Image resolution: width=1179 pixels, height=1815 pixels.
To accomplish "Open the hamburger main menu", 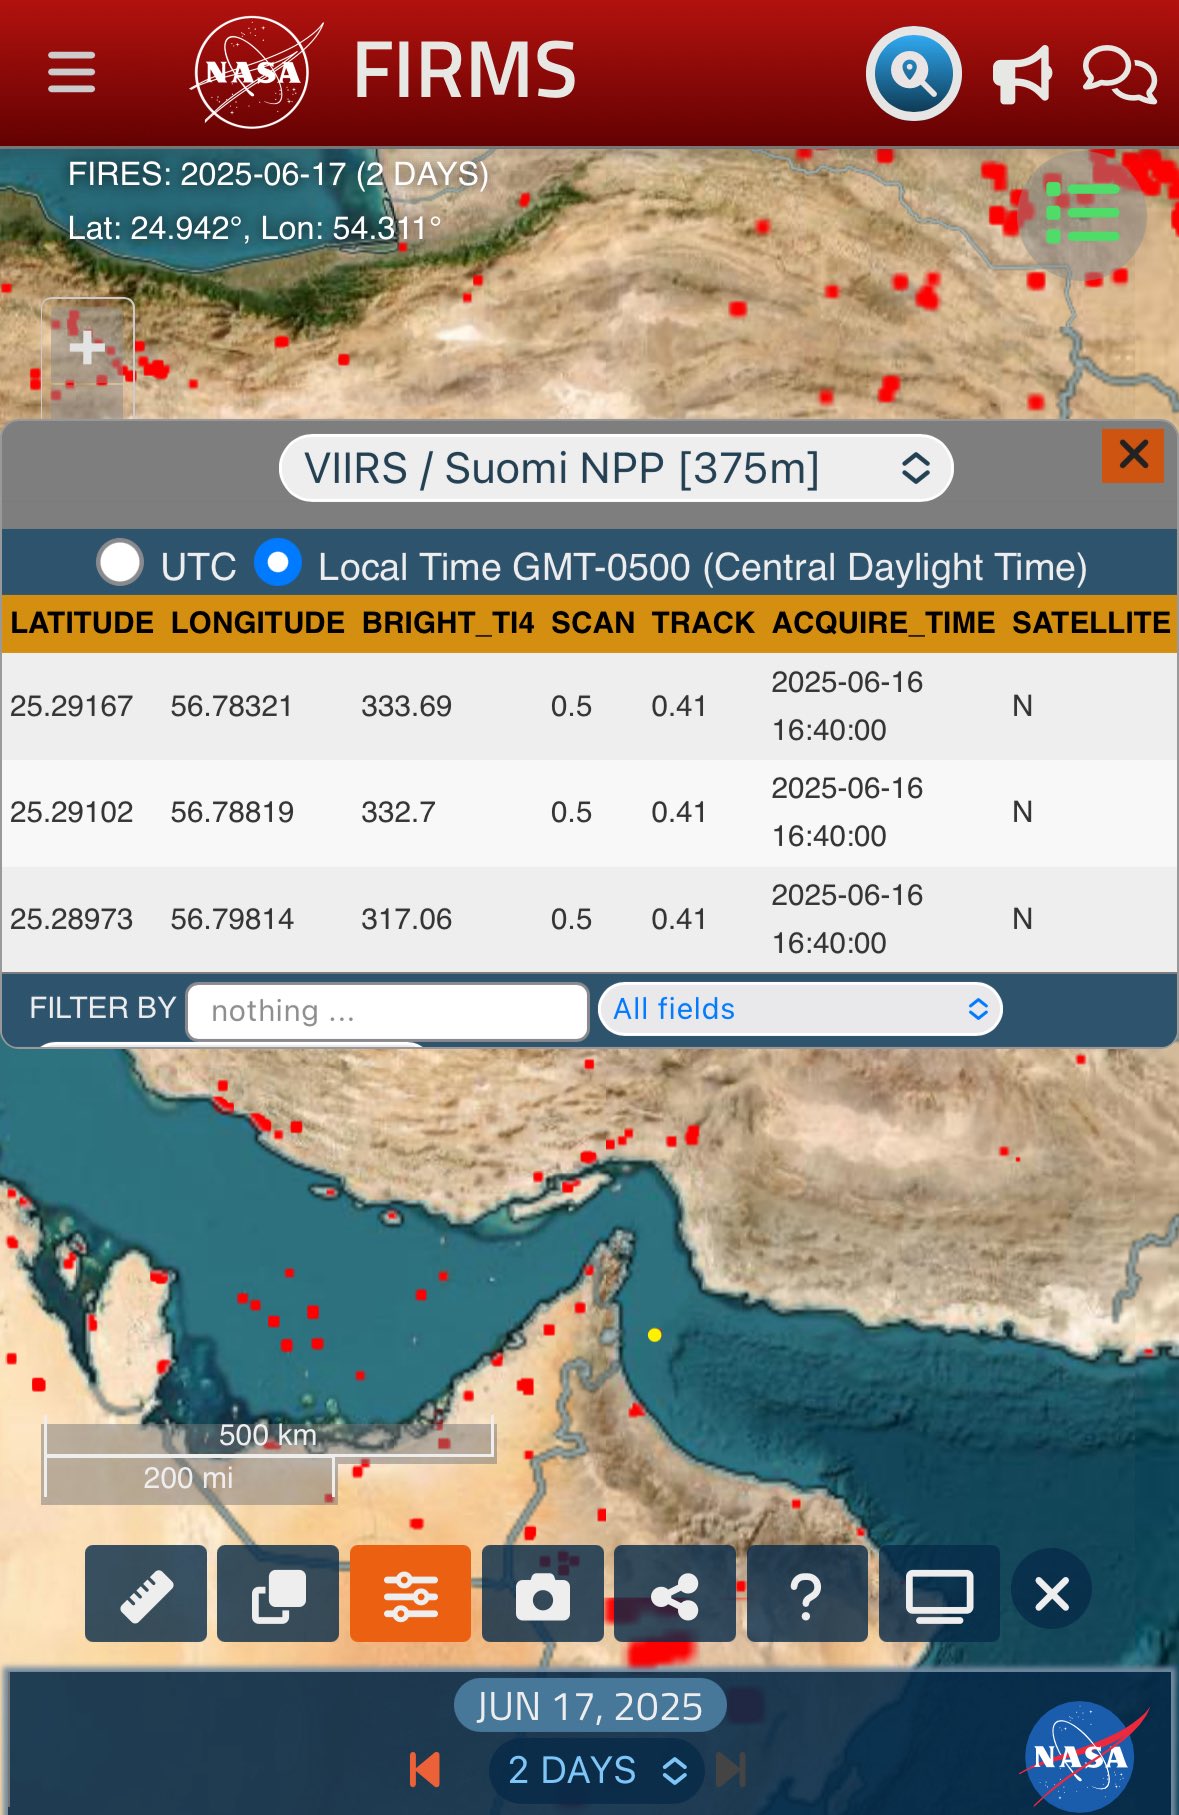I will click(x=71, y=73).
